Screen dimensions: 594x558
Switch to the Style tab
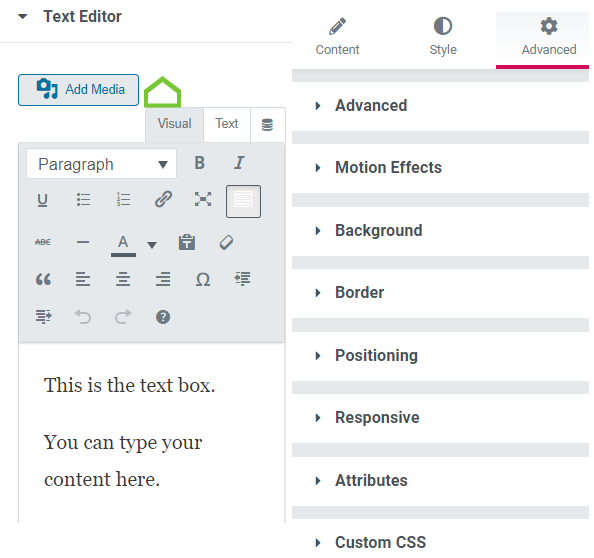coord(443,37)
